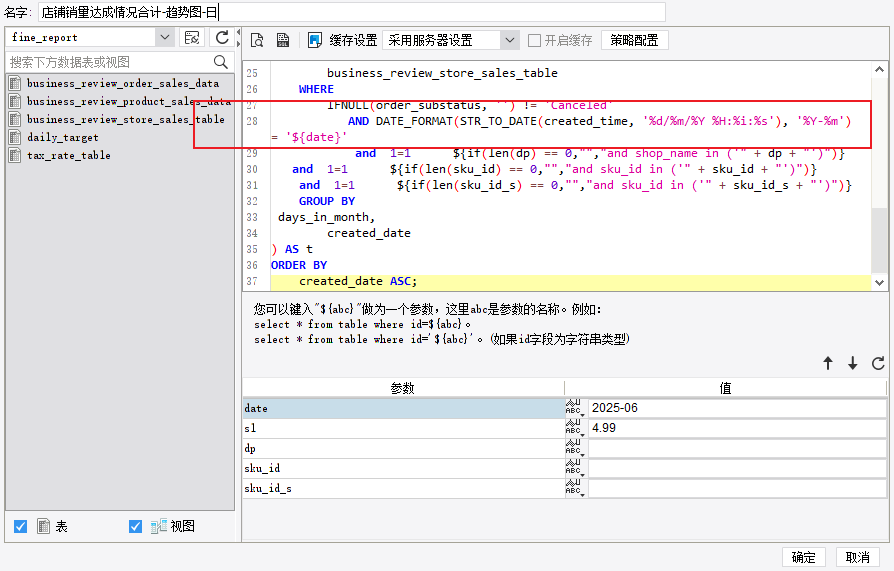894x571 pixels.
Task: Move parameter down with arrow icon
Action: (852, 363)
